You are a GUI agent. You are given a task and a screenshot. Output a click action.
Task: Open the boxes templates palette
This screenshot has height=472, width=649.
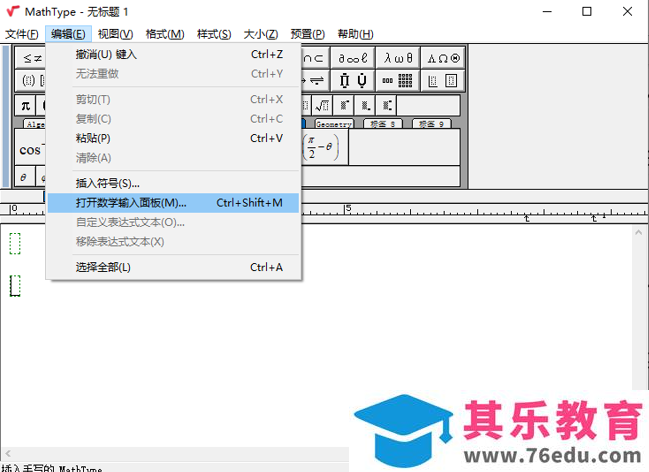(x=443, y=80)
